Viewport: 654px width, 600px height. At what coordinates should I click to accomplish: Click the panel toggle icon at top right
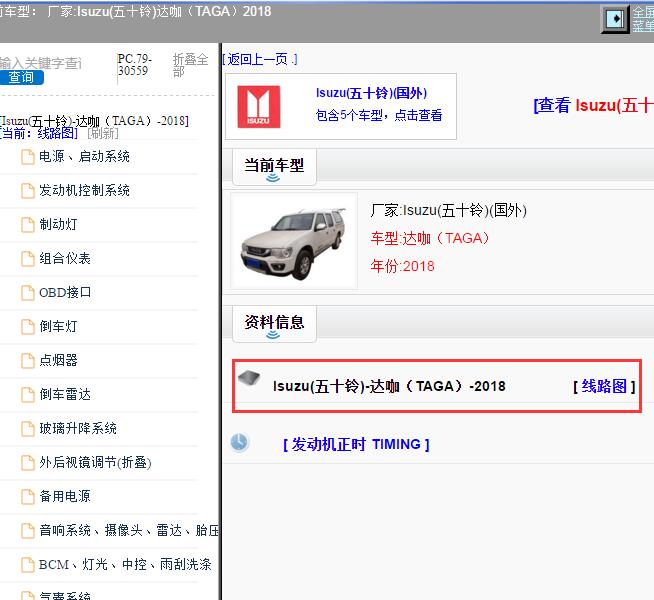click(x=615, y=19)
